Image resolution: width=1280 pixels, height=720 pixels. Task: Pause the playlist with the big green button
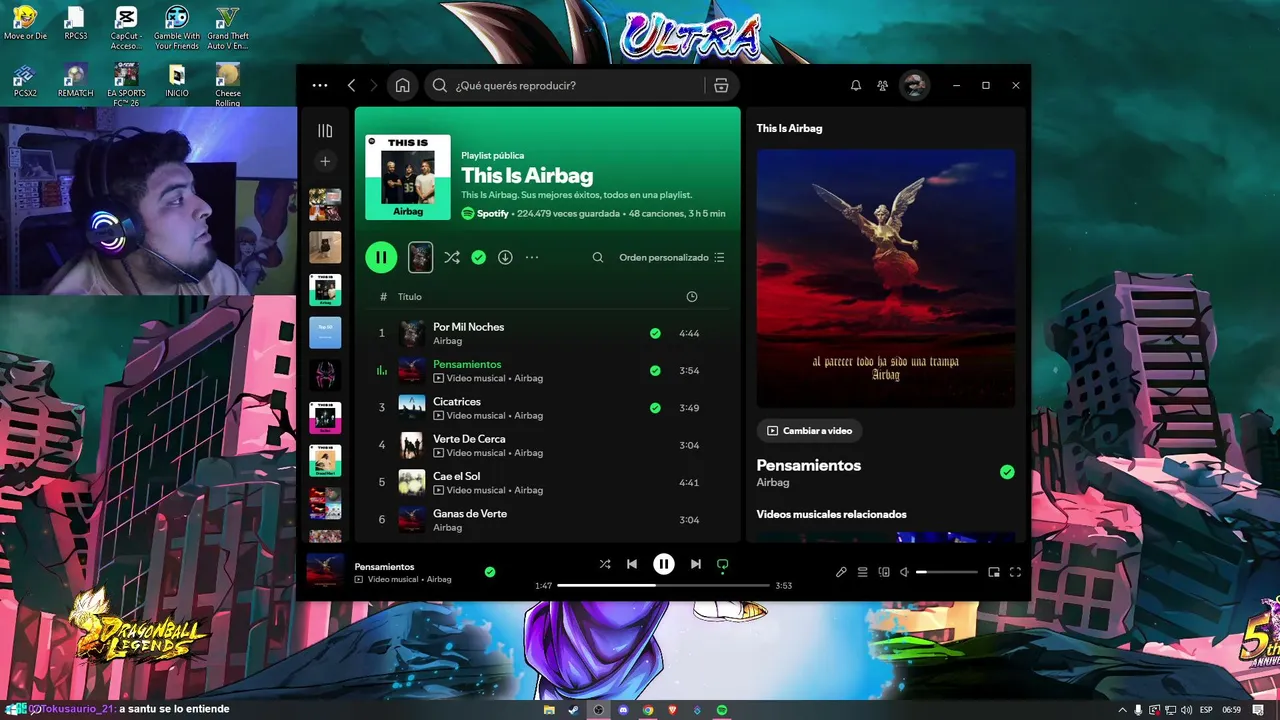[x=381, y=257]
